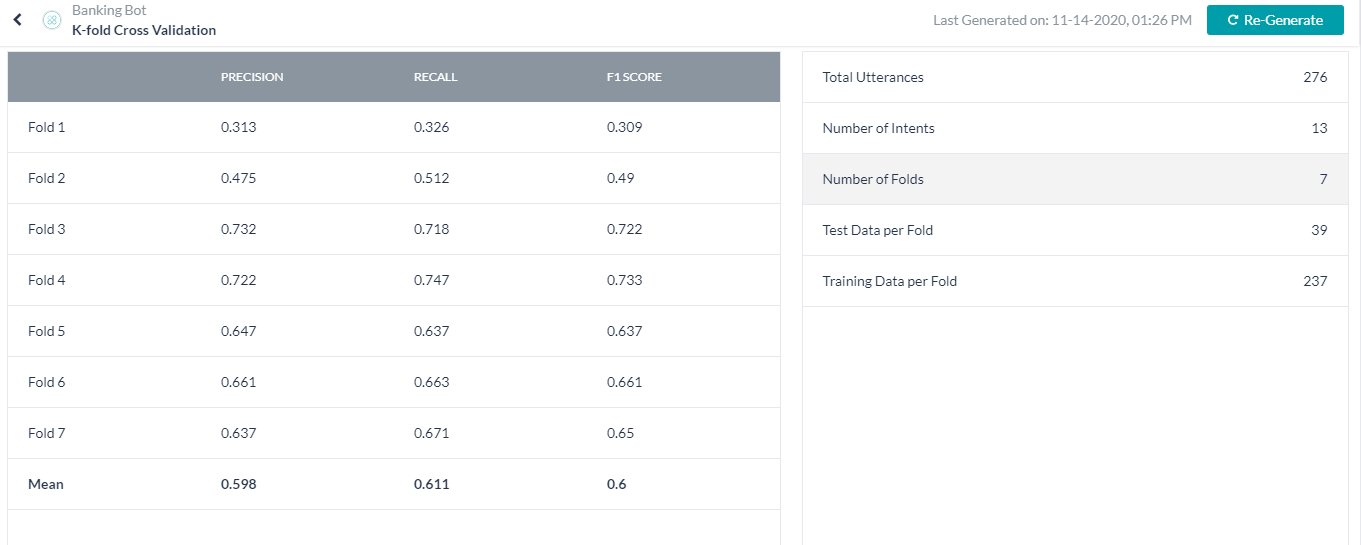The image size is (1361, 545).
Task: Click the RECALL column header
Action: [435, 77]
